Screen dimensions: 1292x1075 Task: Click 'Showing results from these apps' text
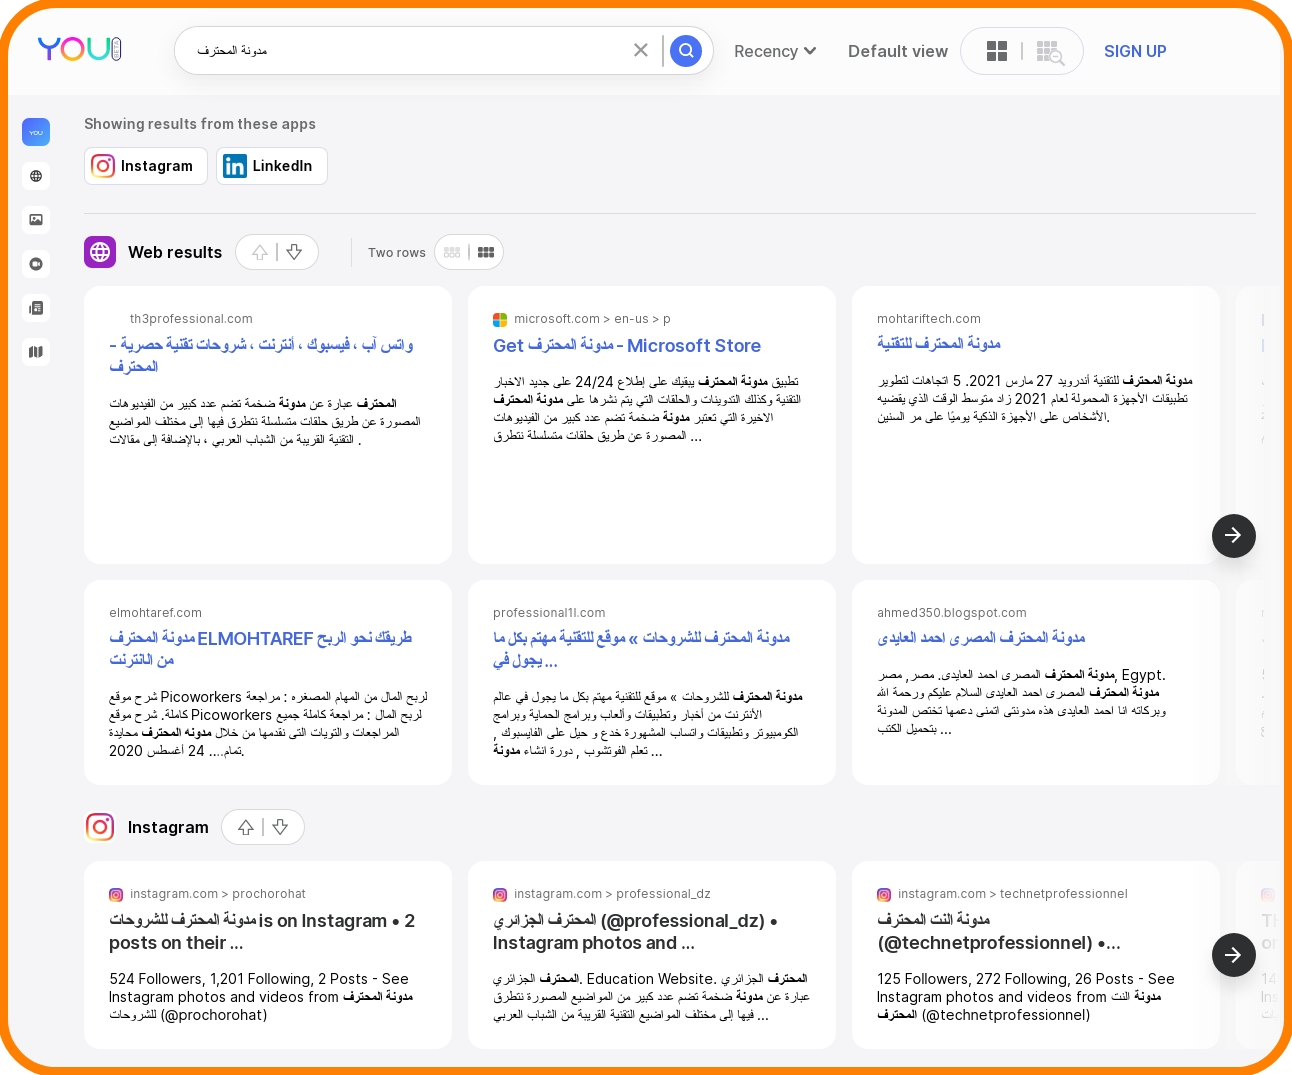(x=200, y=124)
